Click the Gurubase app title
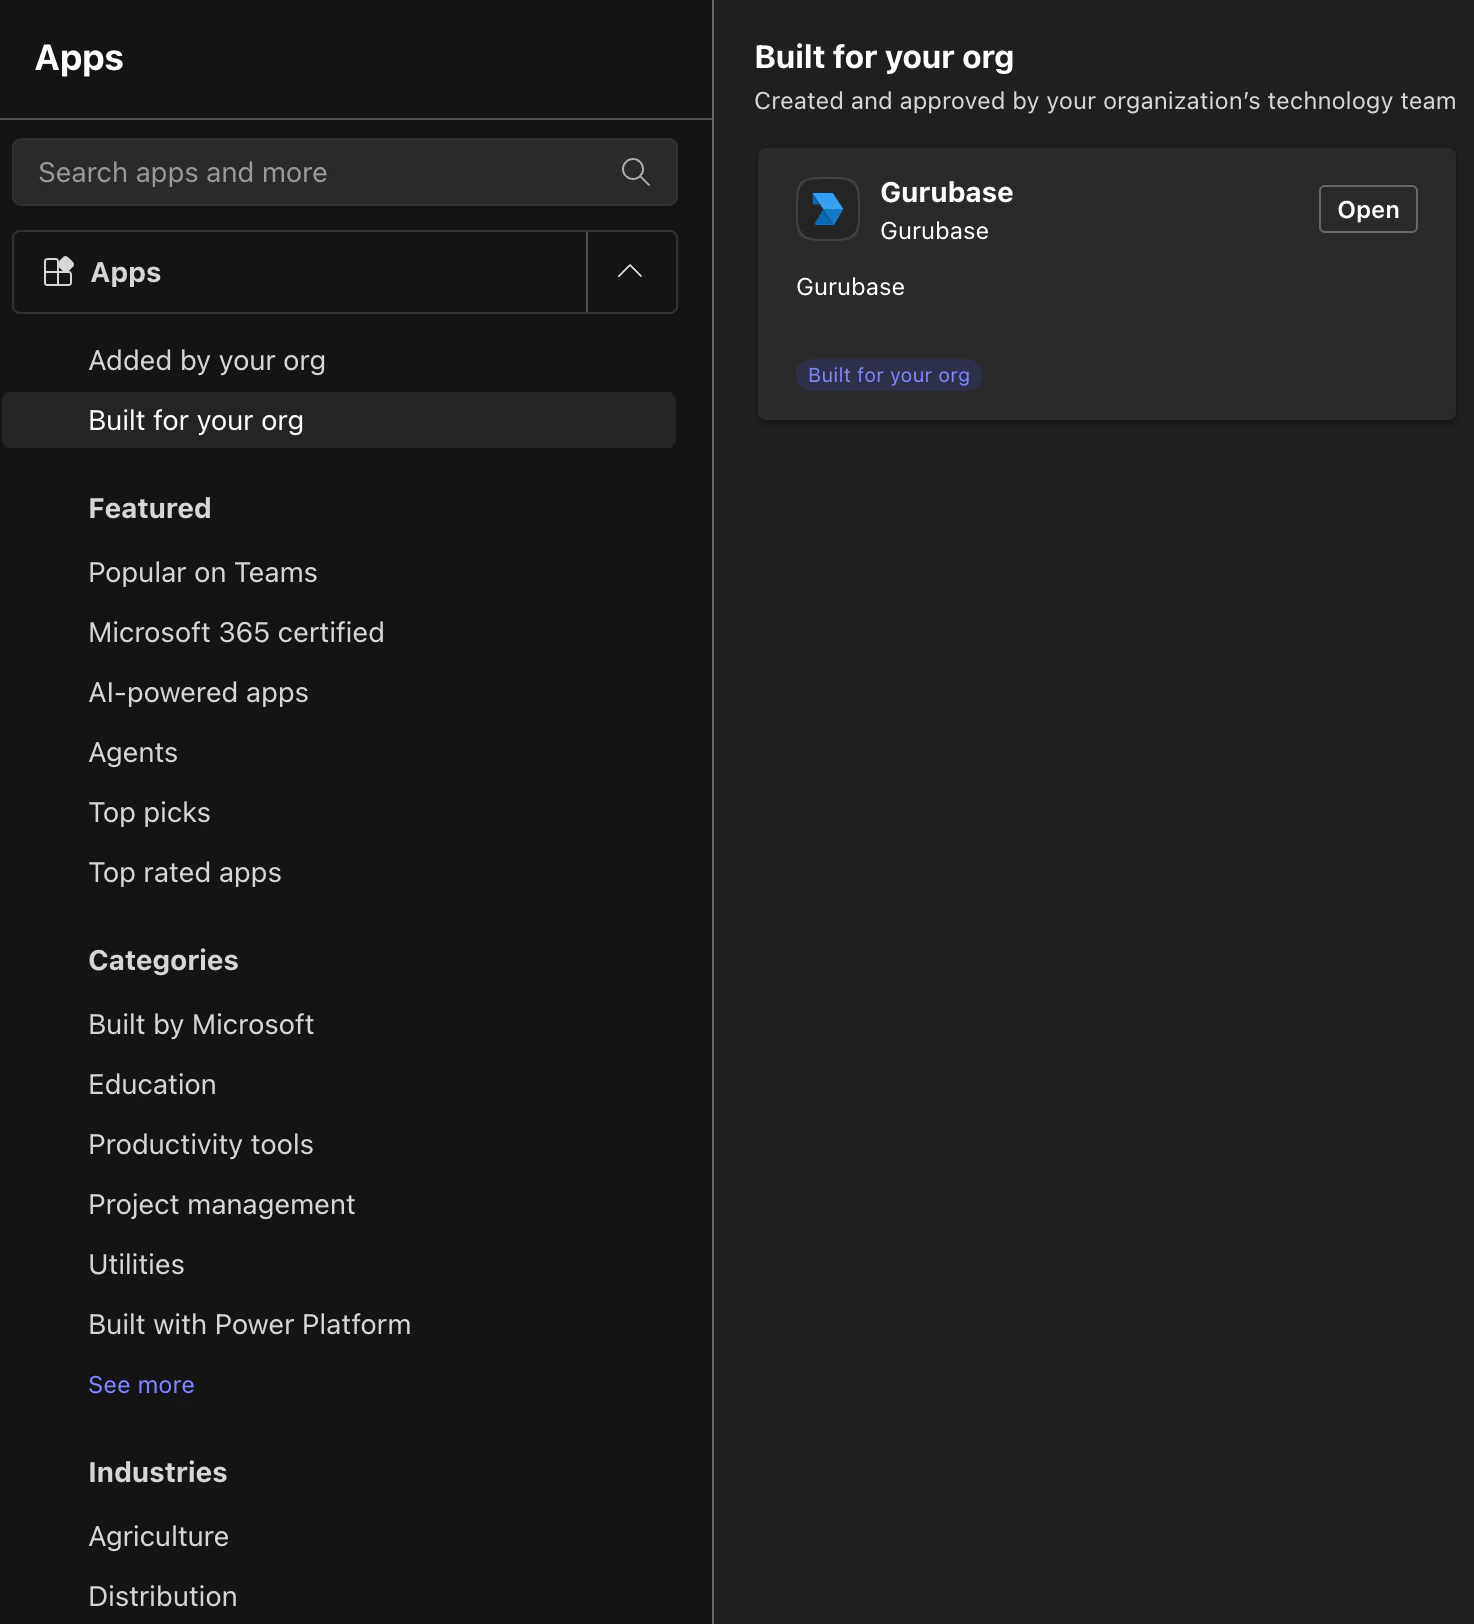This screenshot has width=1474, height=1624. point(946,192)
